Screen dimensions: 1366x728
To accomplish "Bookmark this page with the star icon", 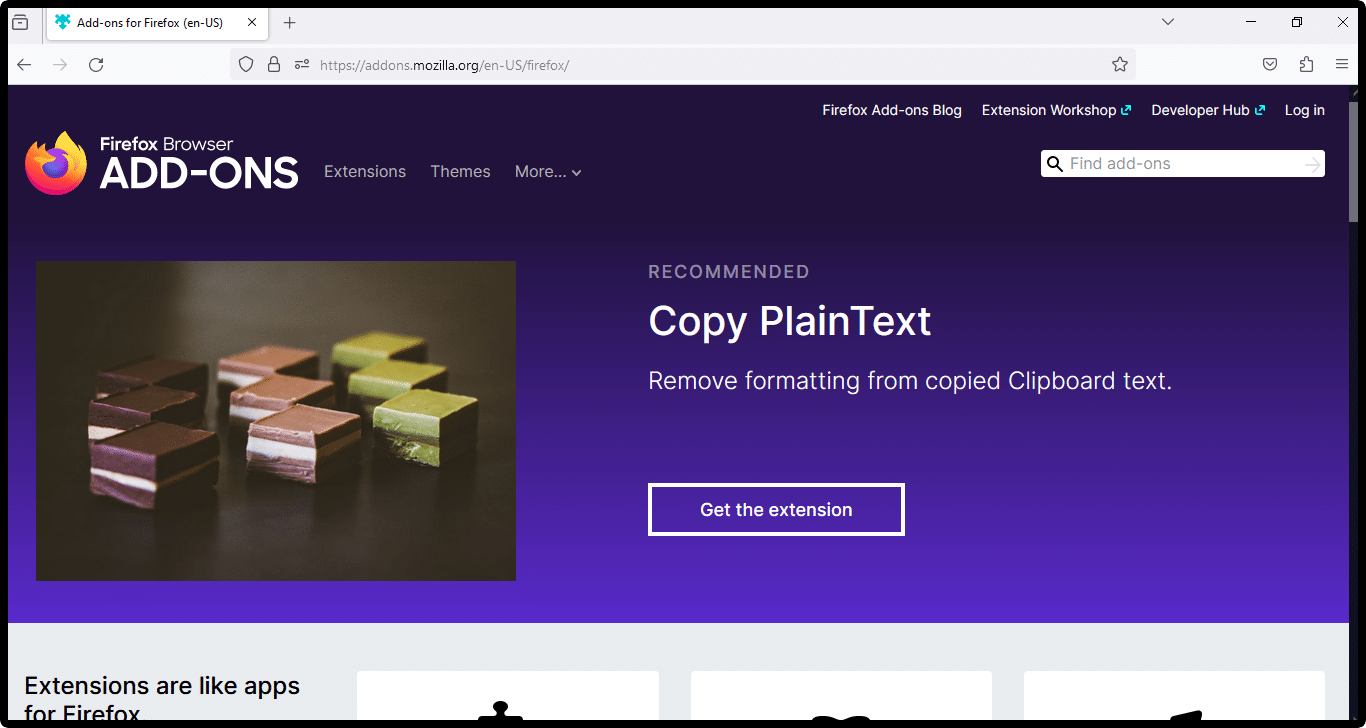I will point(1120,65).
